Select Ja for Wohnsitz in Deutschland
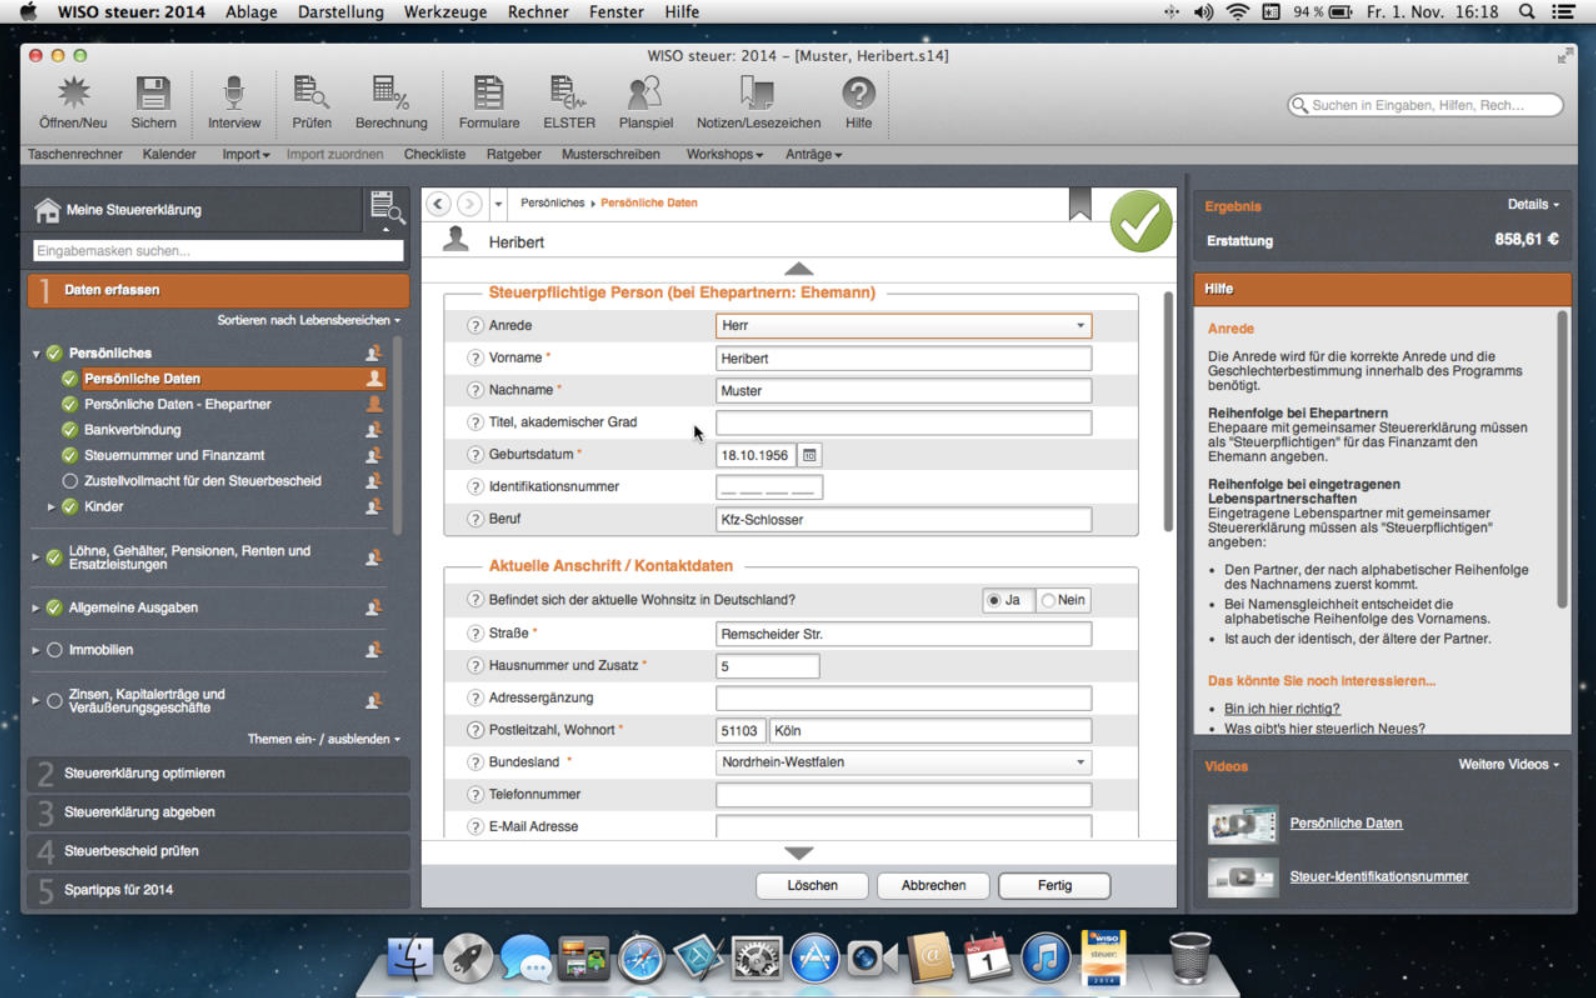 coord(994,600)
